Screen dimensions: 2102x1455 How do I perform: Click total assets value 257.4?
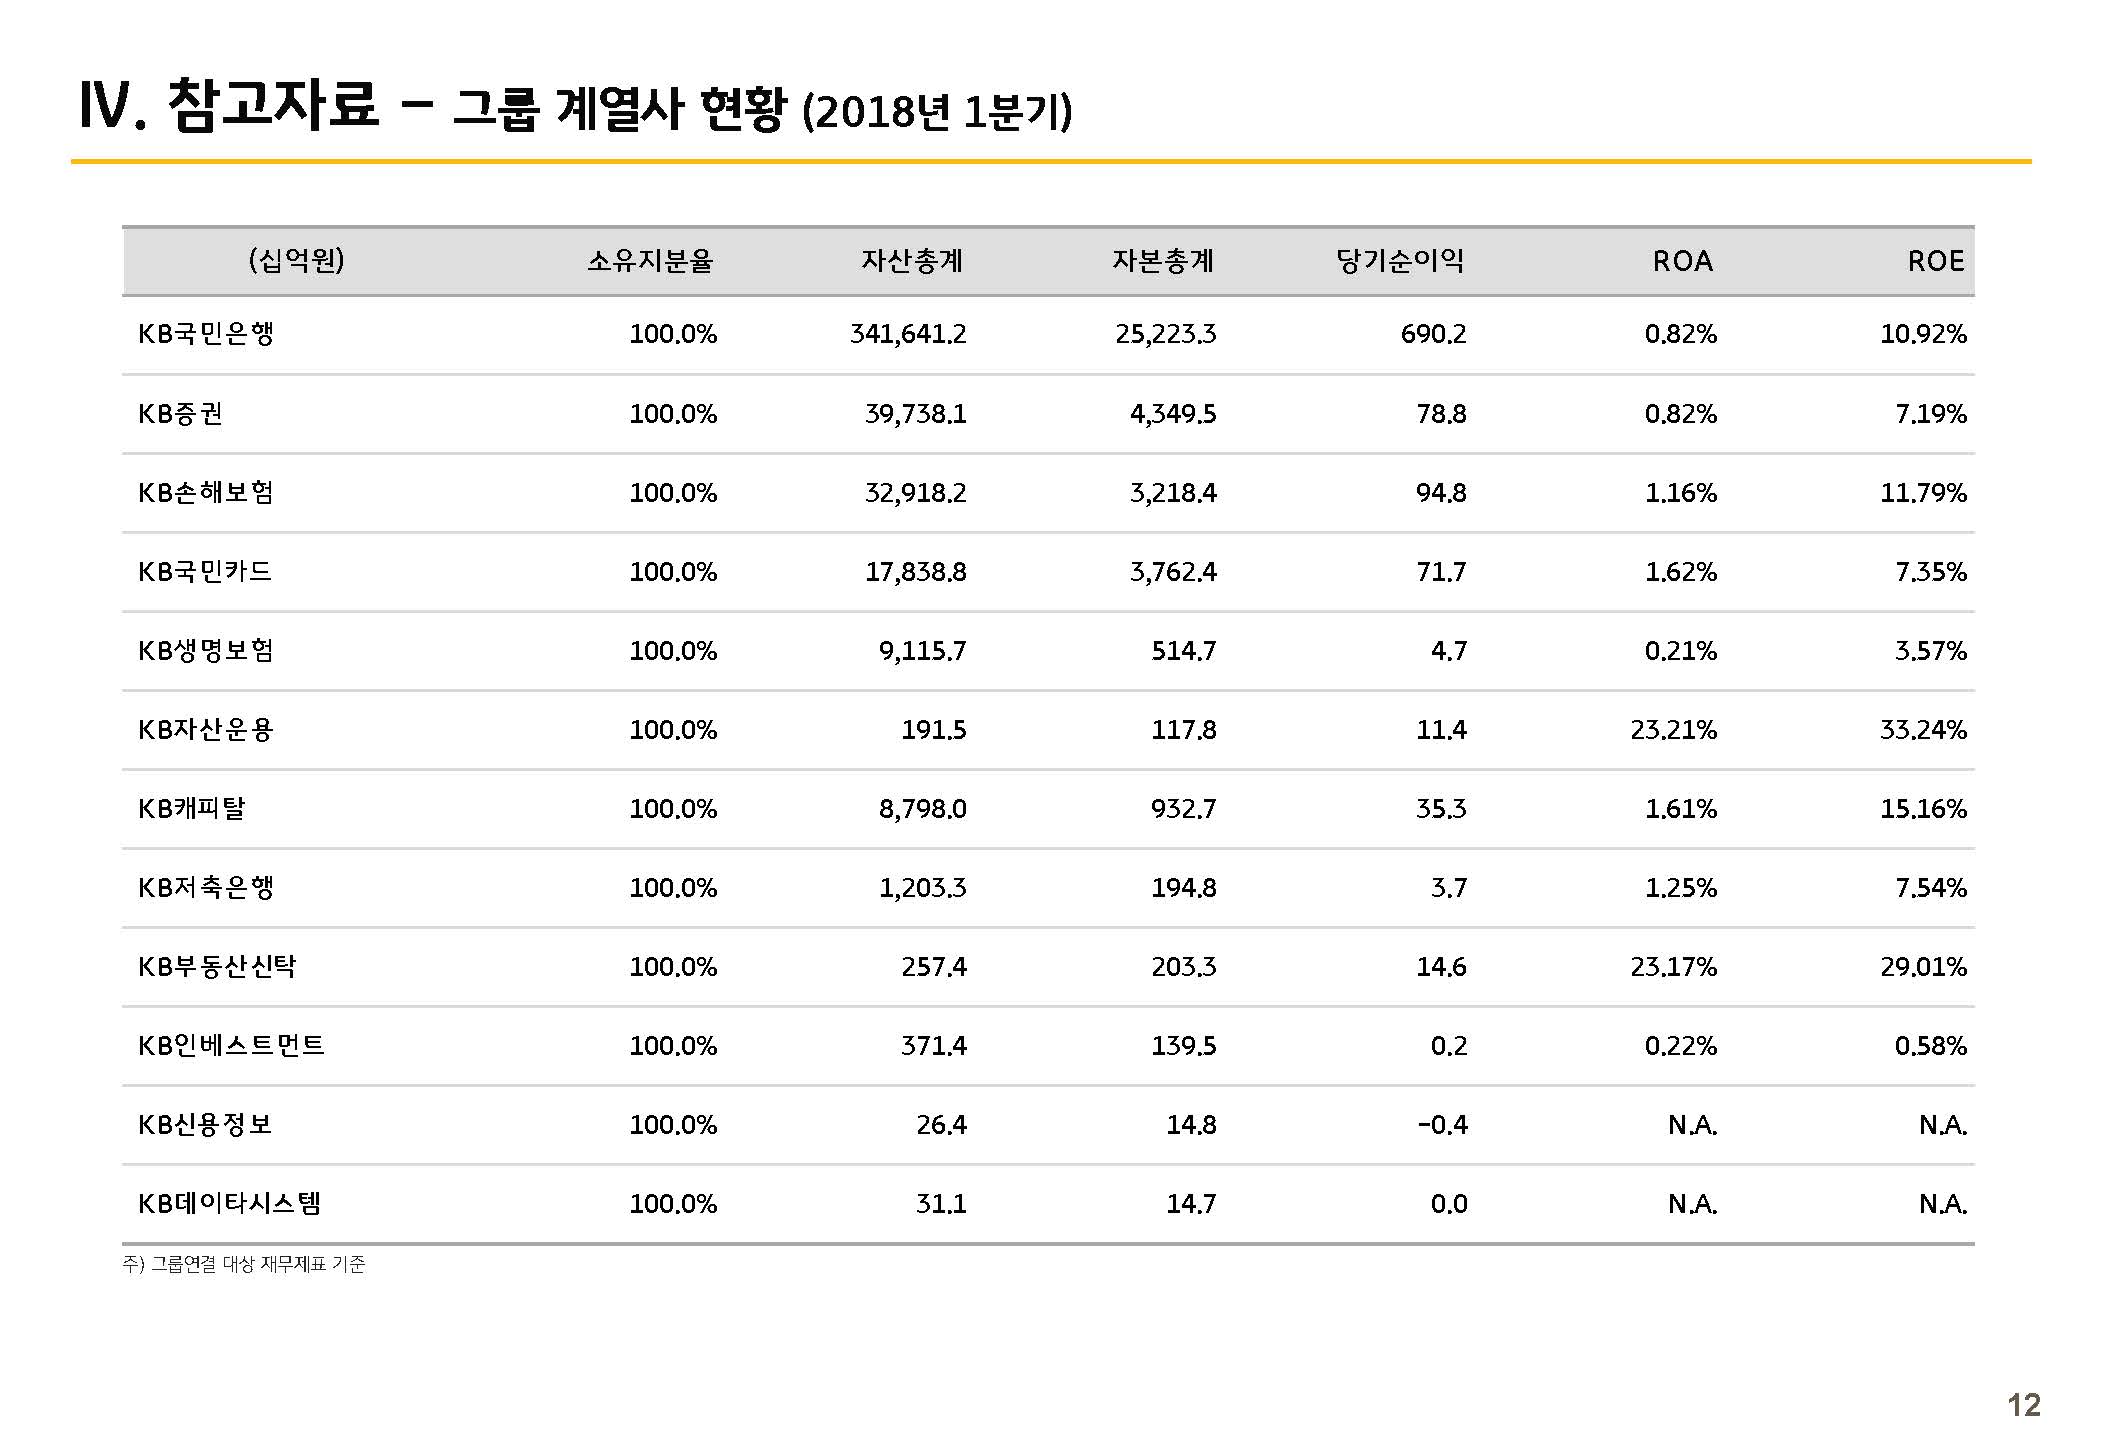[934, 967]
